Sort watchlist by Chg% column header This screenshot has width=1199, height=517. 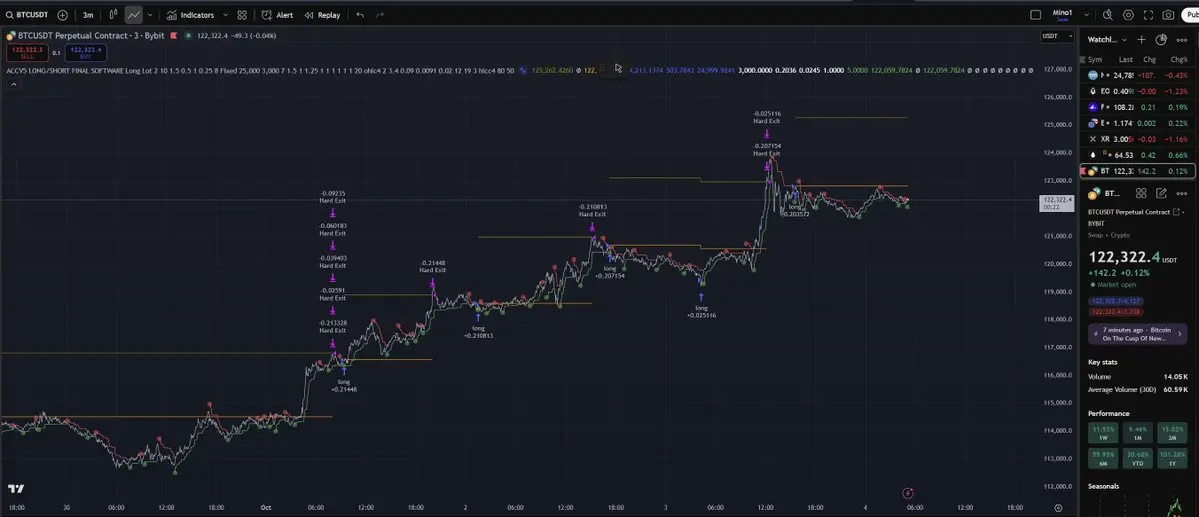(x=1178, y=59)
